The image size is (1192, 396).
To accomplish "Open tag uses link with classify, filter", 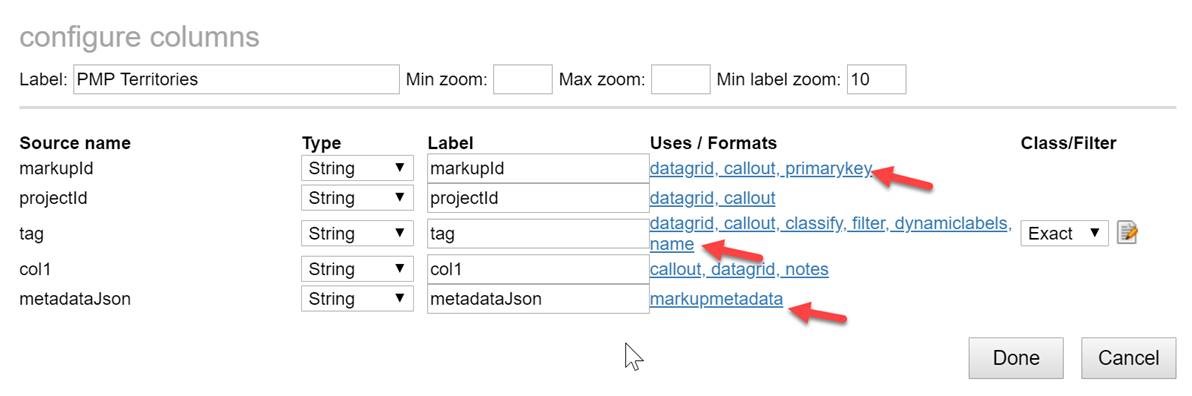I will coord(831,234).
